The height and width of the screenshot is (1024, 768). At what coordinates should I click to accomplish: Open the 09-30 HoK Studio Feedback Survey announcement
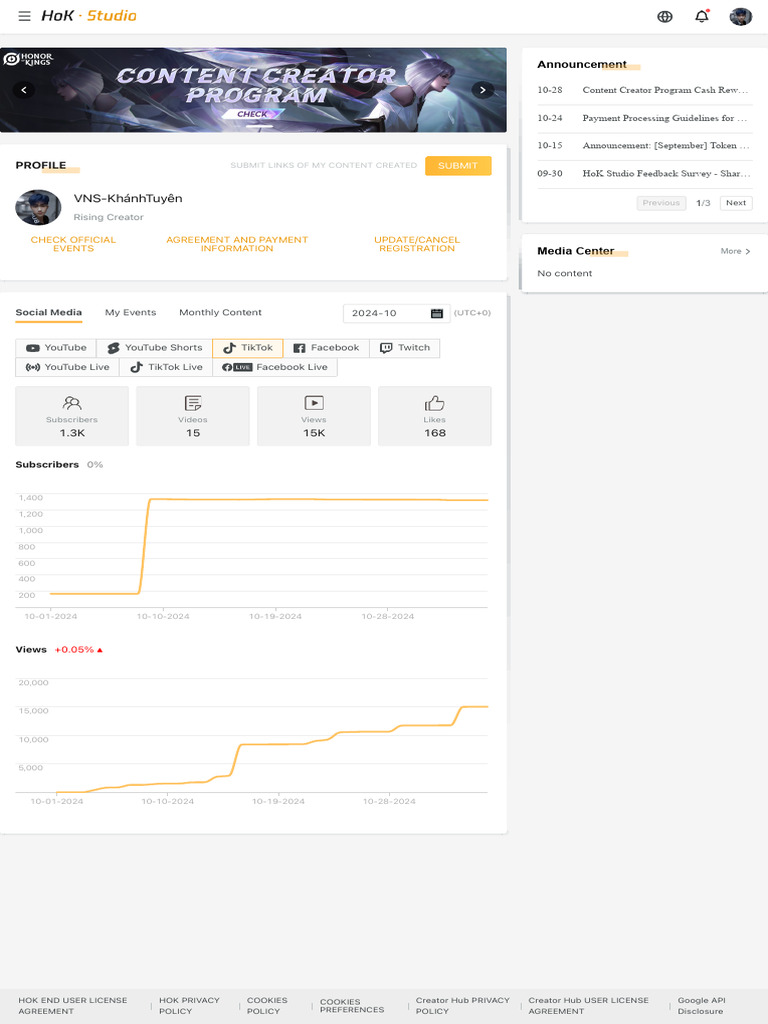coord(645,174)
